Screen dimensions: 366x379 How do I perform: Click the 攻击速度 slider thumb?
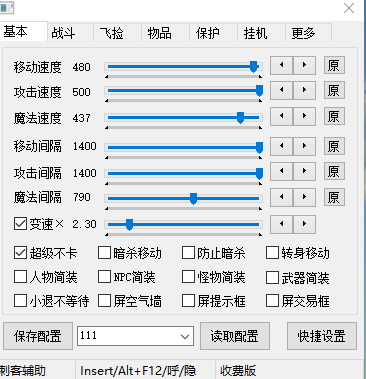pos(259,91)
